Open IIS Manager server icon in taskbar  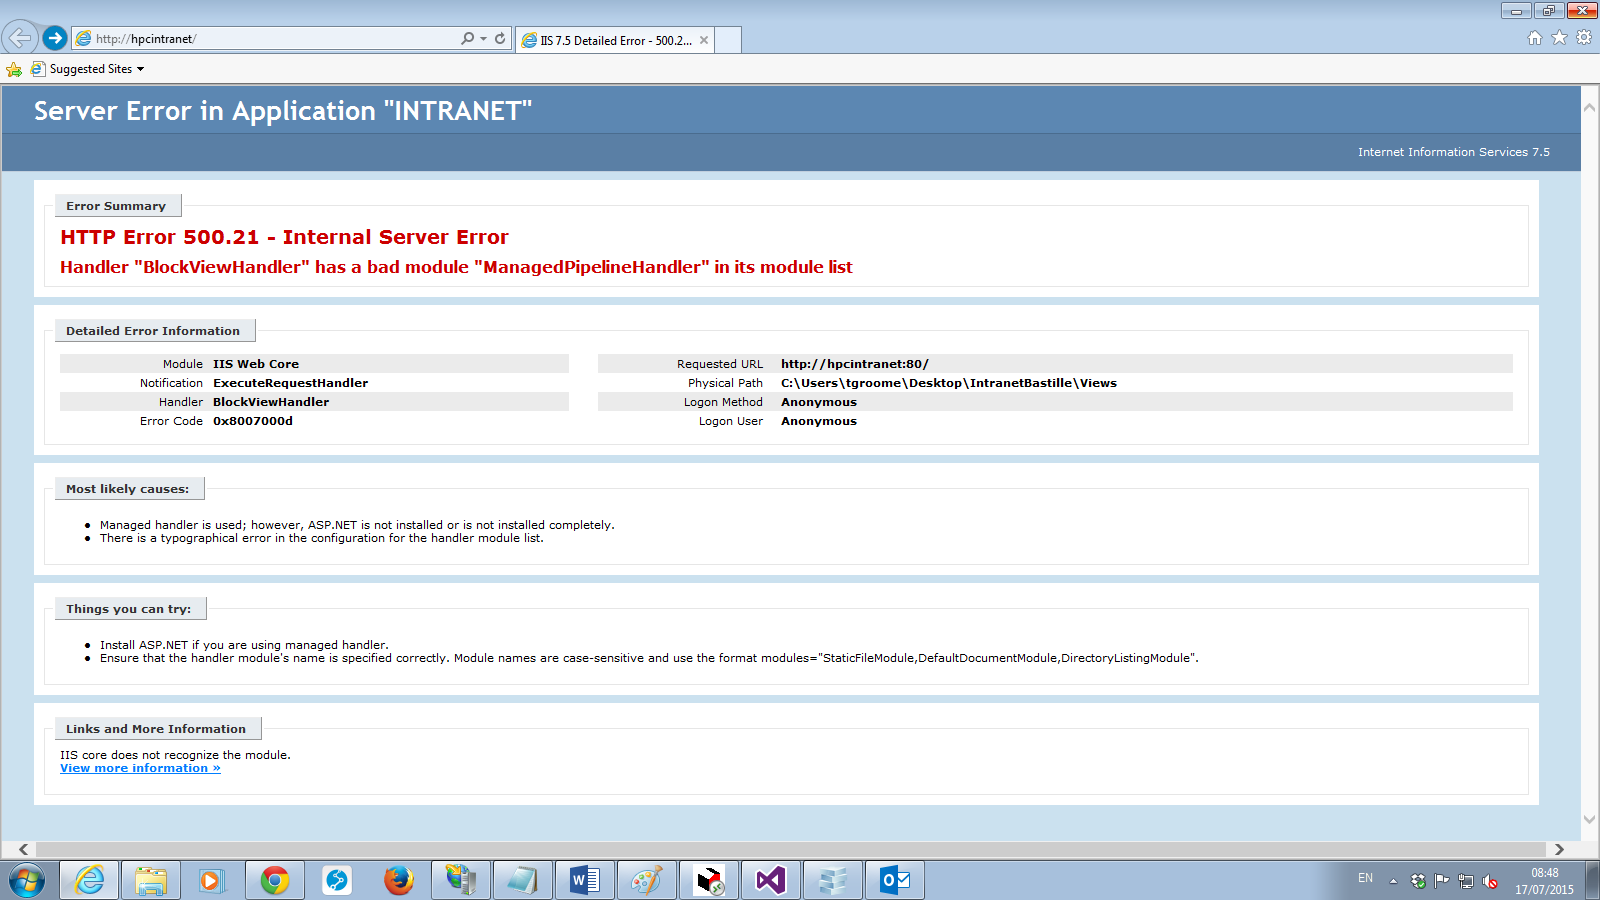tap(461, 880)
